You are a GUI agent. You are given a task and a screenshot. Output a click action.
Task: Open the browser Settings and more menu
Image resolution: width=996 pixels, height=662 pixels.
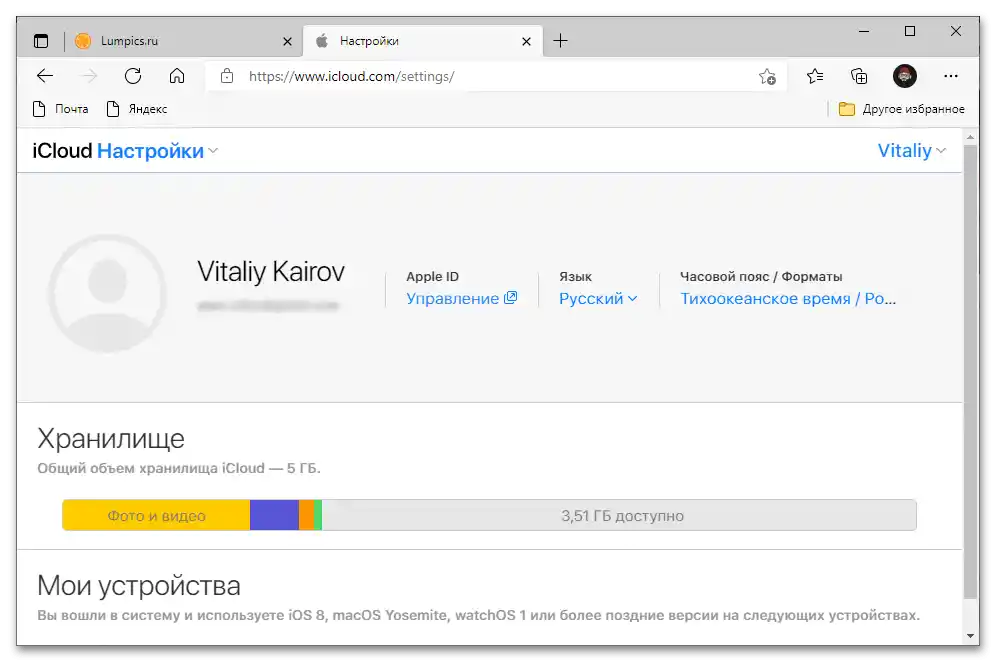coord(951,76)
